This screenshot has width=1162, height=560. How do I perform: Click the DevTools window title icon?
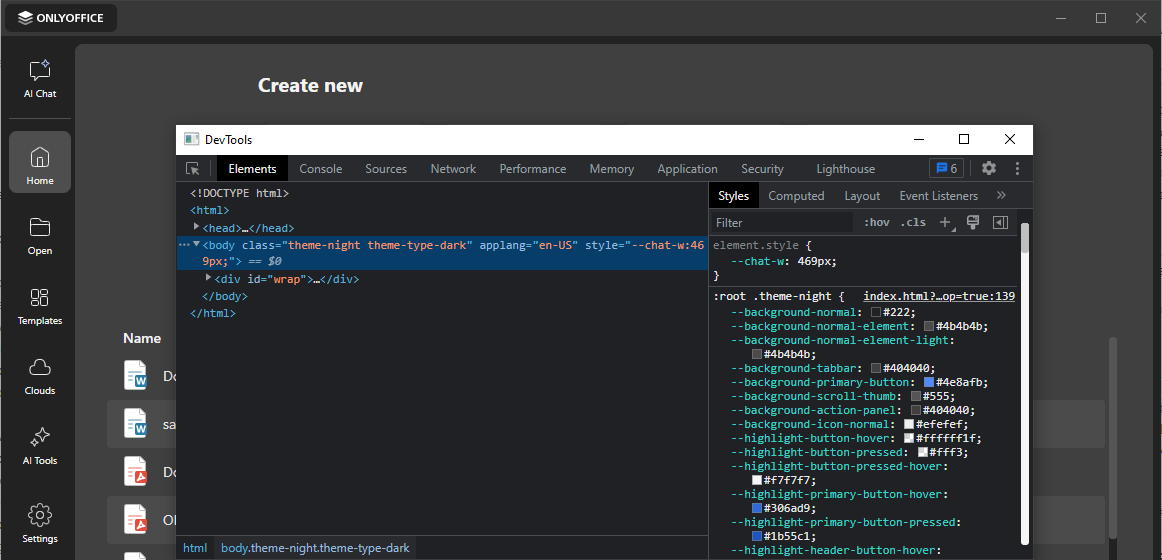click(192, 139)
